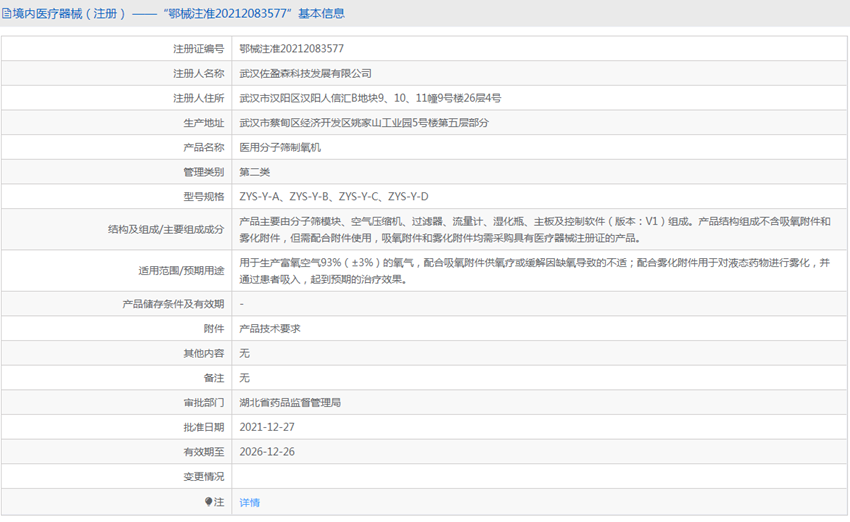This screenshot has width=850, height=522.
Task: Select model spec ZYS-Y-A、ZYS-Y-B value
Action: click(x=334, y=197)
